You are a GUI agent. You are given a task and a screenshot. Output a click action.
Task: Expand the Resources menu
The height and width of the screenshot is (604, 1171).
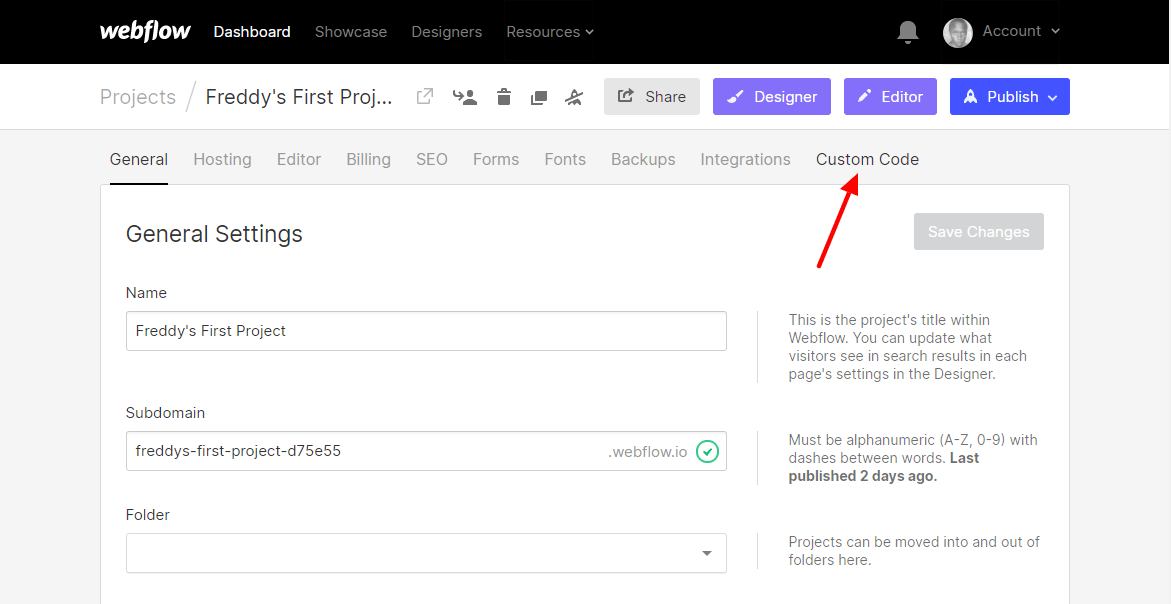coord(550,32)
